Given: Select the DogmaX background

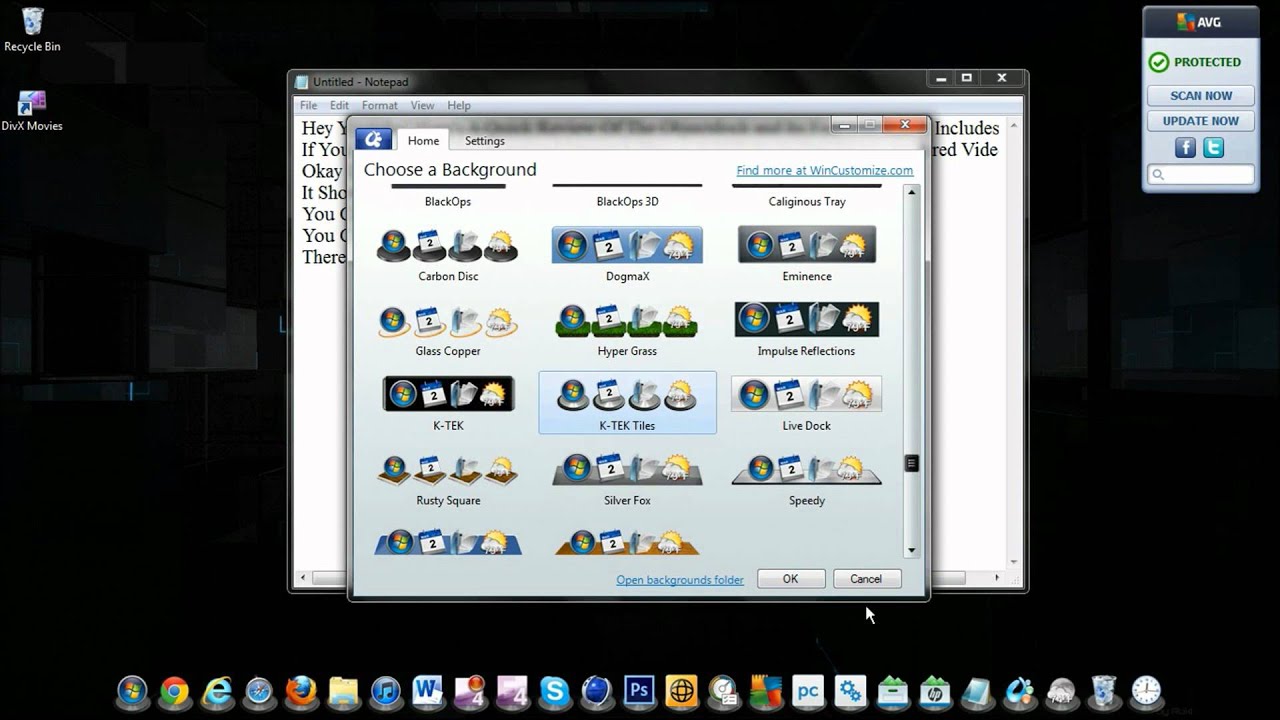Looking at the screenshot, I should point(627,254).
